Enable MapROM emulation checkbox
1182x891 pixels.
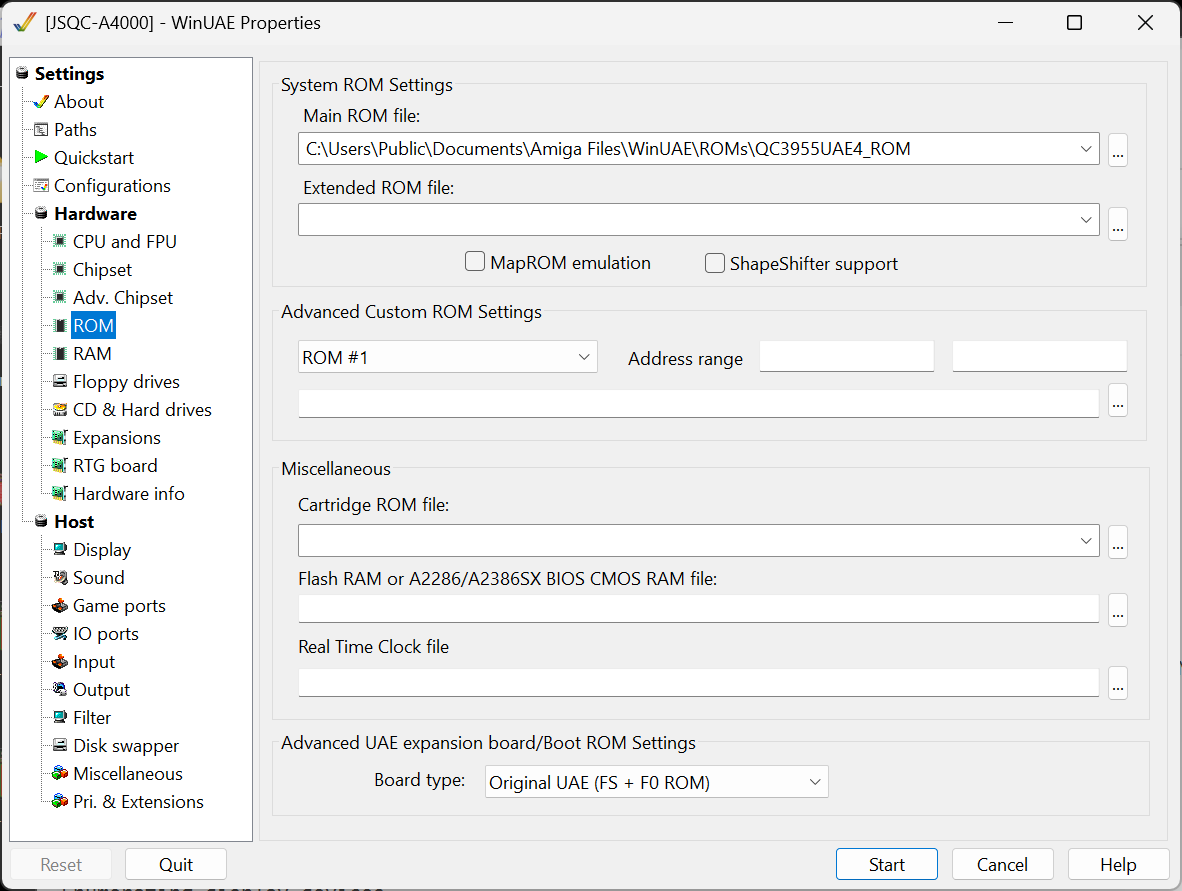pyautogui.click(x=475, y=262)
